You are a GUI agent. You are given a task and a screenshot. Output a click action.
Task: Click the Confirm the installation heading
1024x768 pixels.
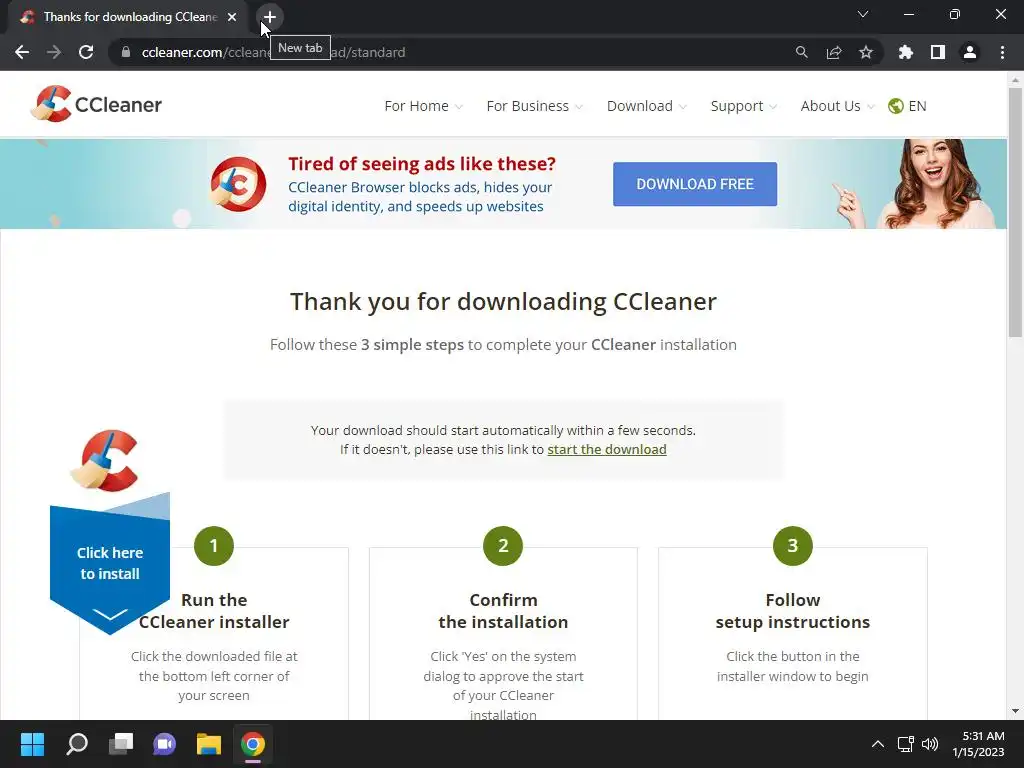[x=503, y=611]
